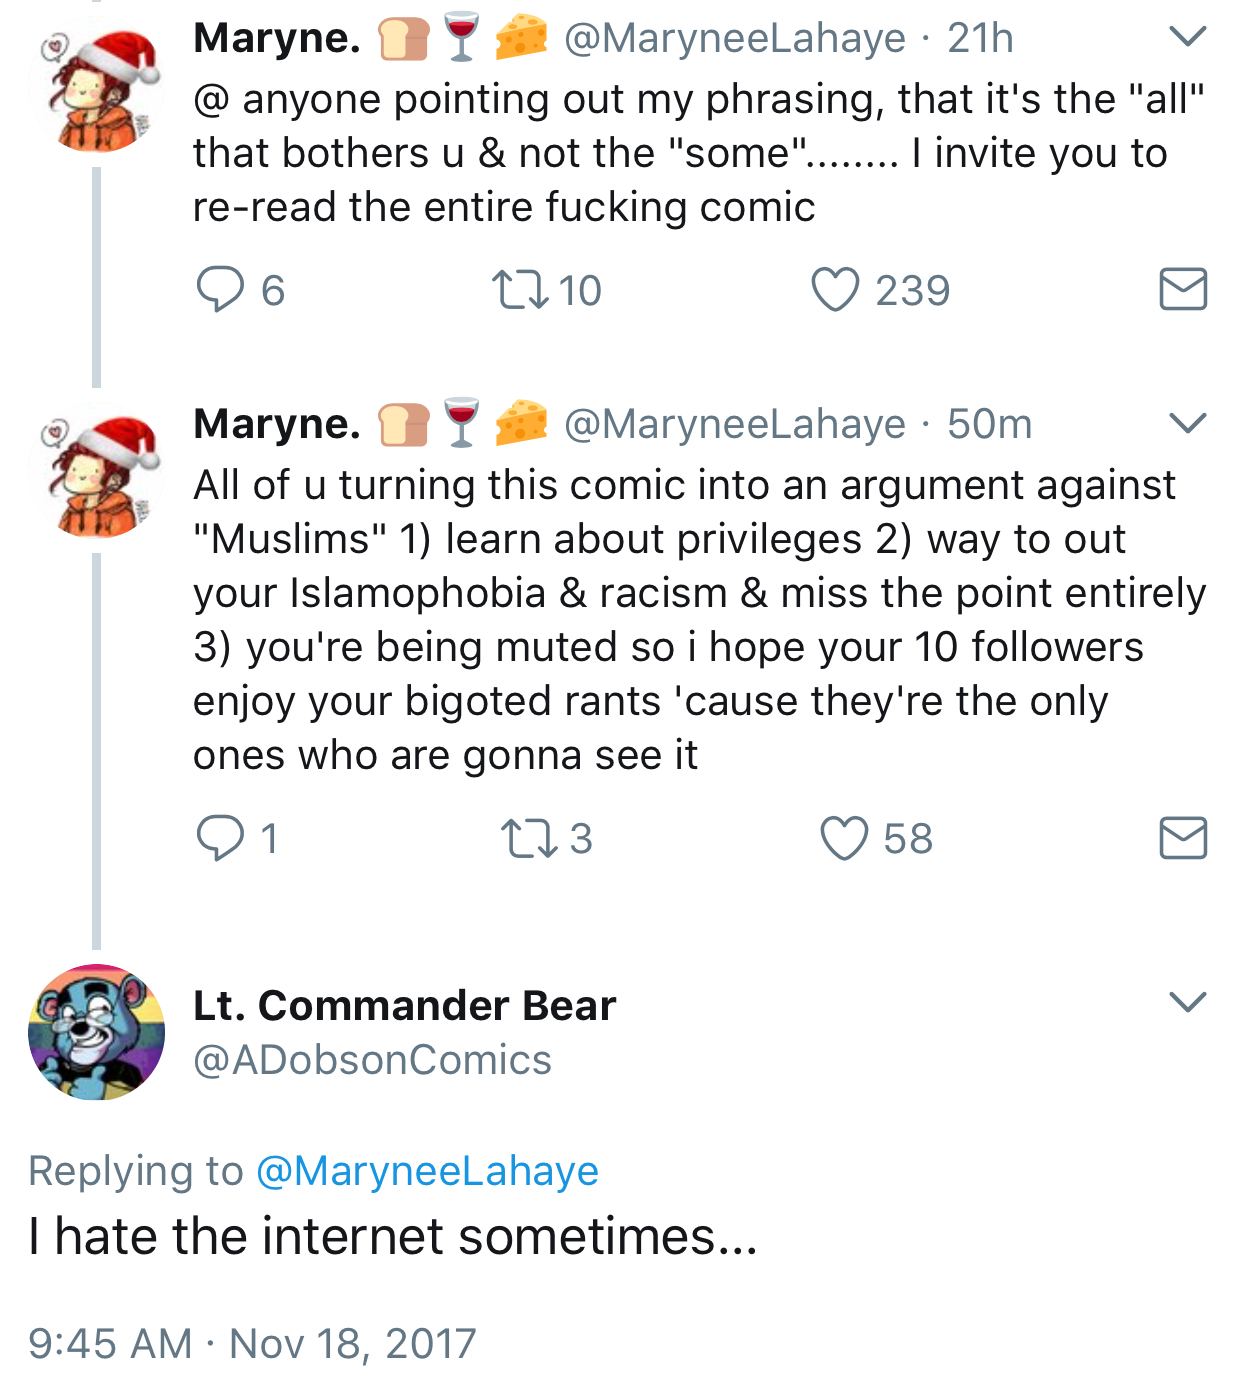
Task: Open options chevron on the 21h tweet
Action: tap(1187, 37)
